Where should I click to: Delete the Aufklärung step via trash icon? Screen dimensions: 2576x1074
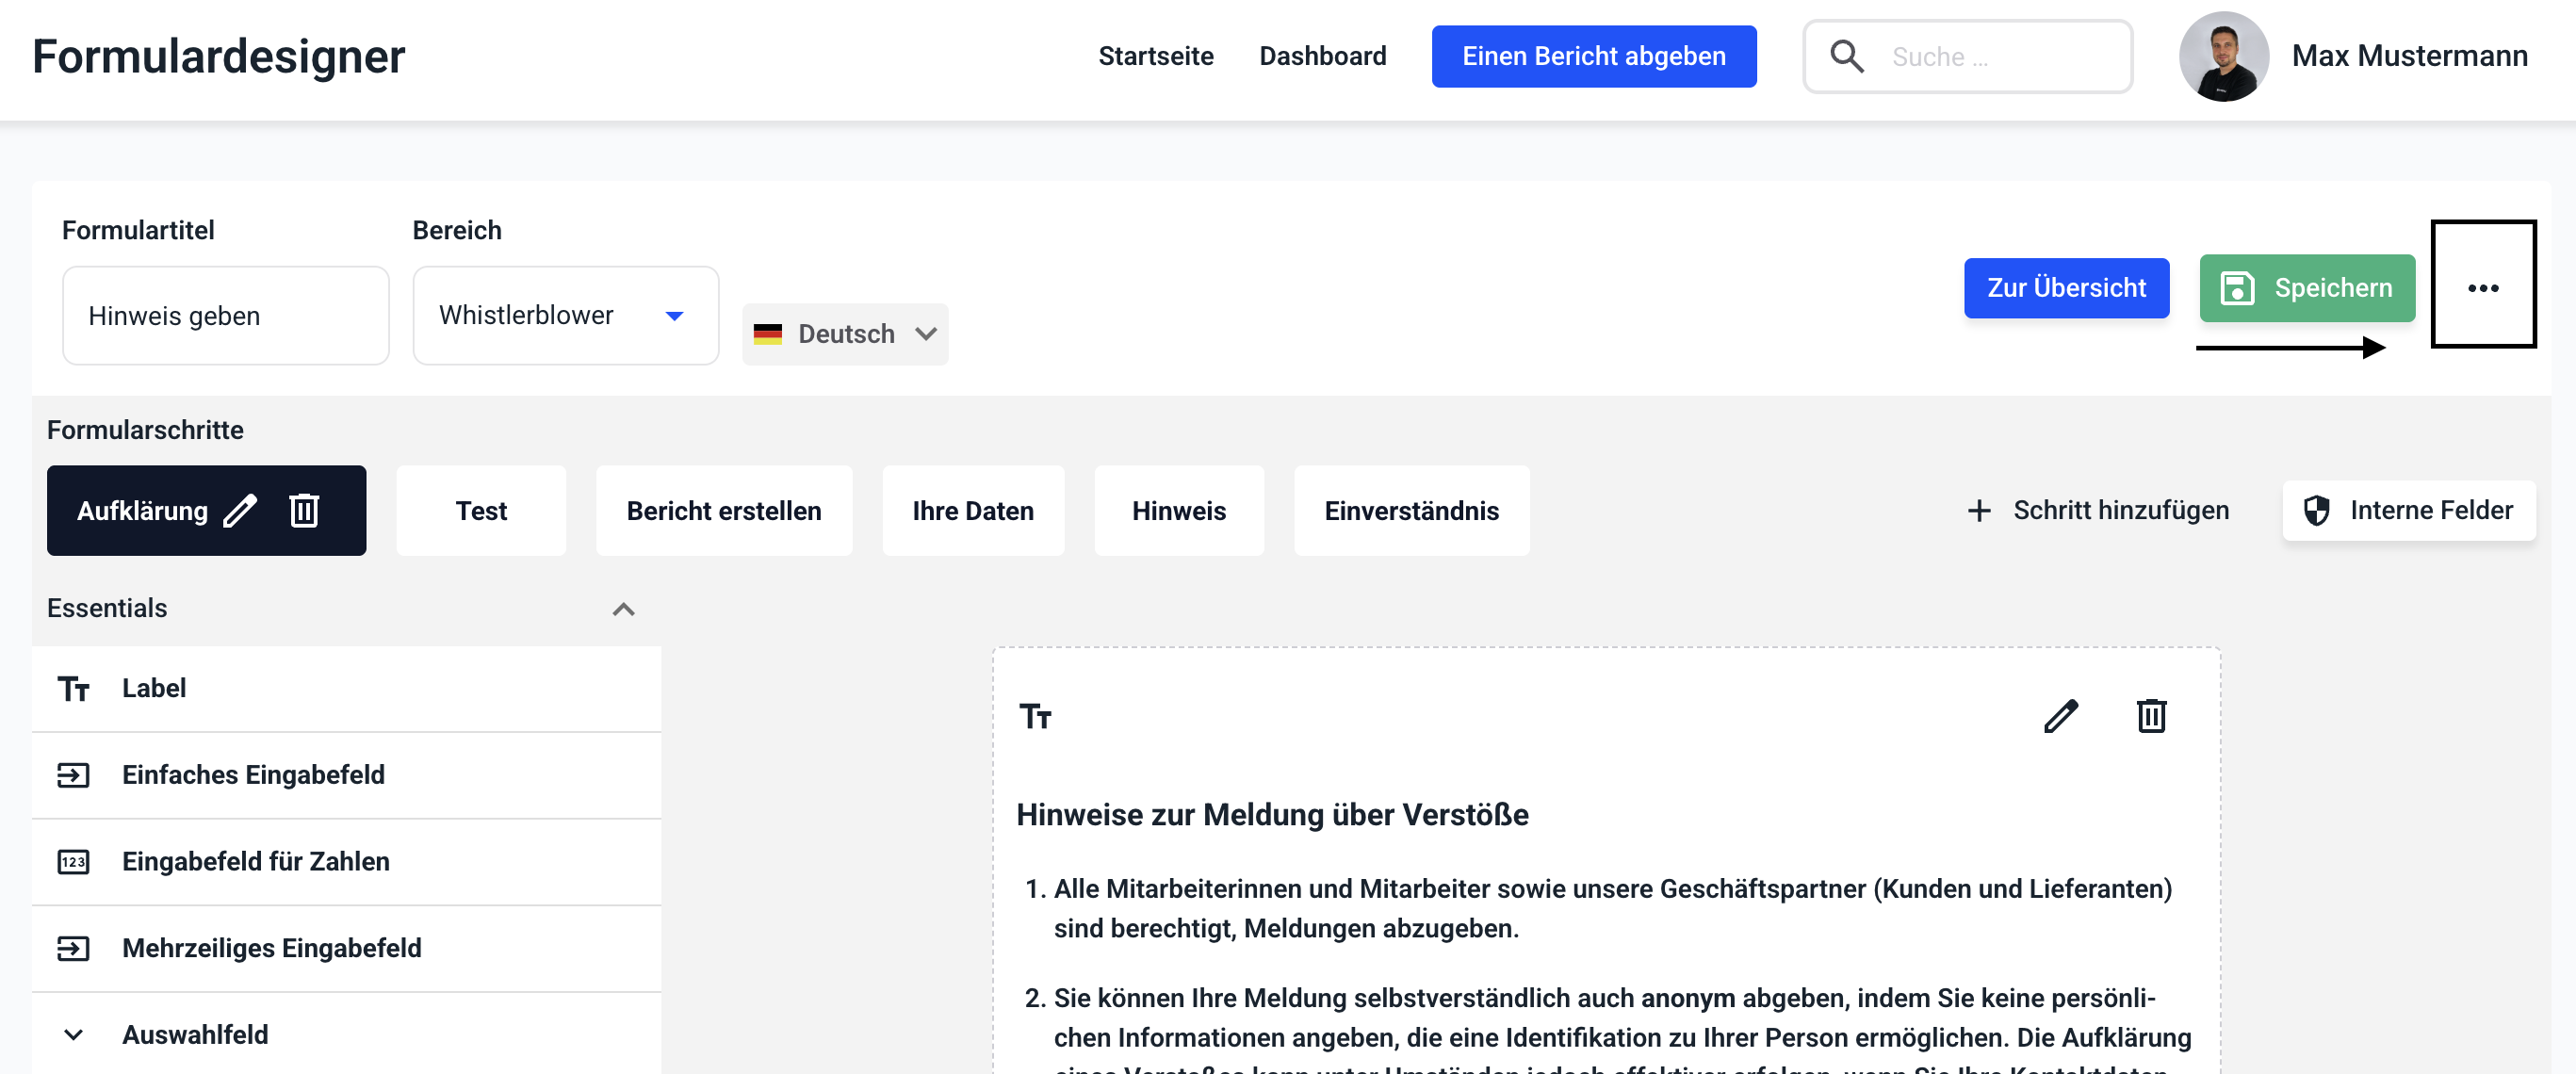(x=304, y=510)
